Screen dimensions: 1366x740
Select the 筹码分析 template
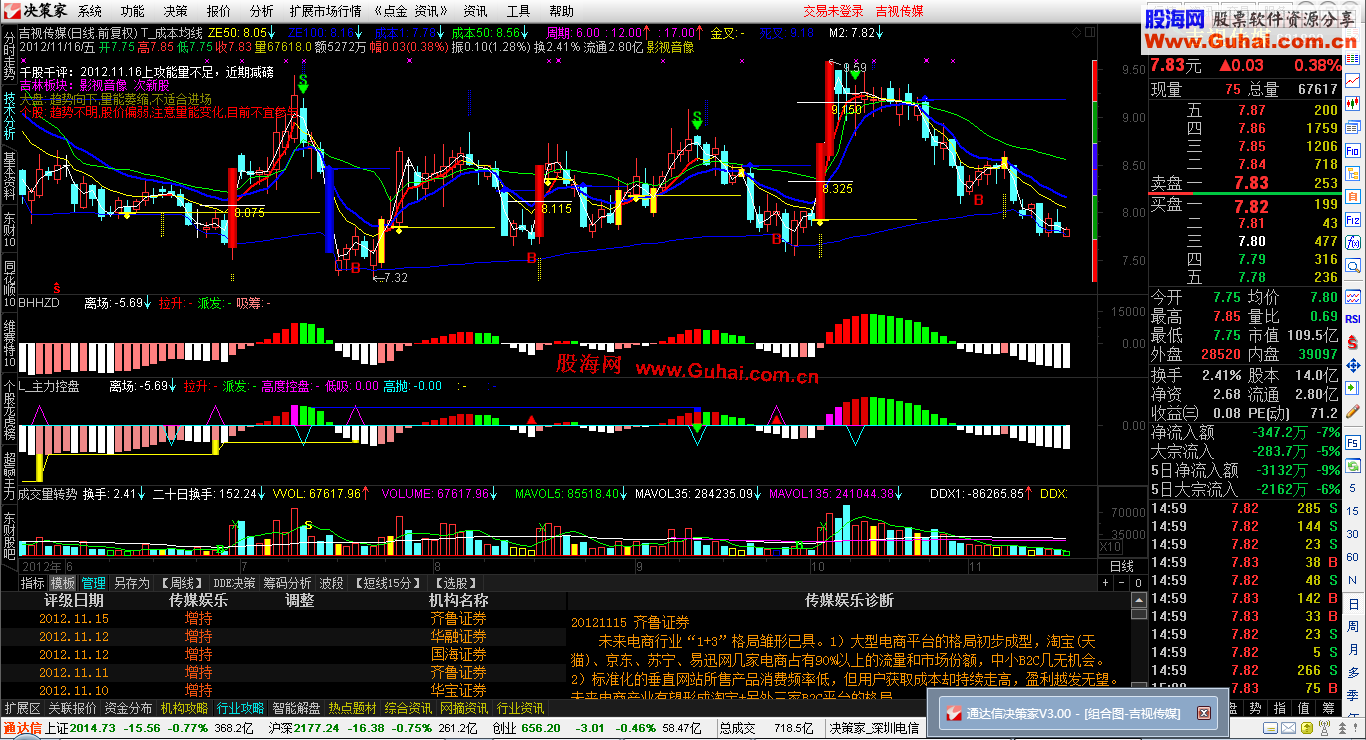pyautogui.click(x=288, y=582)
